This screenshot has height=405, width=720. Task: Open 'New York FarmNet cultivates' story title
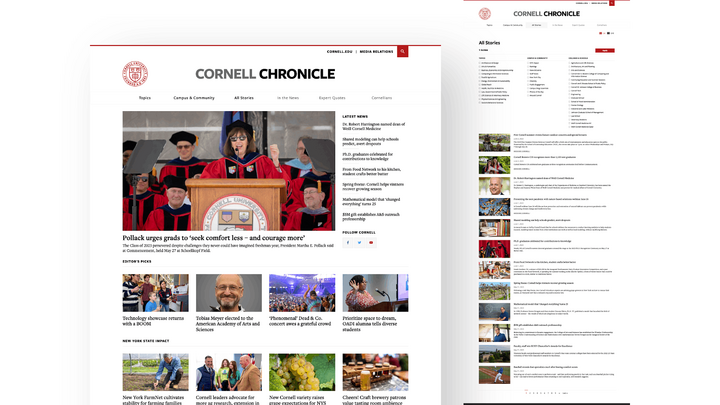(153, 400)
